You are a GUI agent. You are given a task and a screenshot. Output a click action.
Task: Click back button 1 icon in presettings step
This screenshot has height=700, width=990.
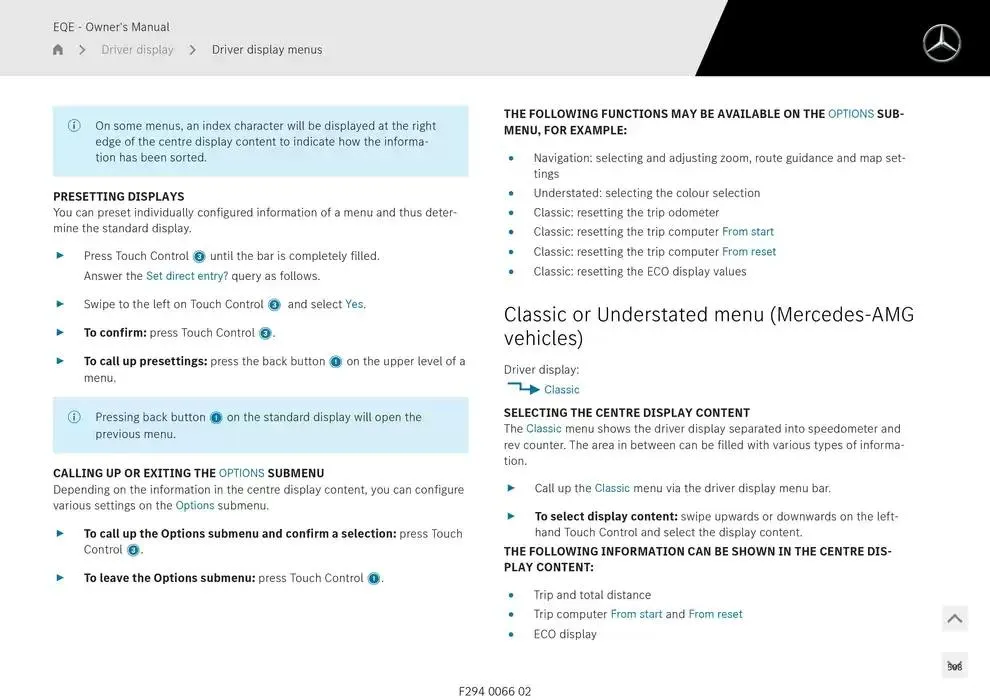coord(336,362)
